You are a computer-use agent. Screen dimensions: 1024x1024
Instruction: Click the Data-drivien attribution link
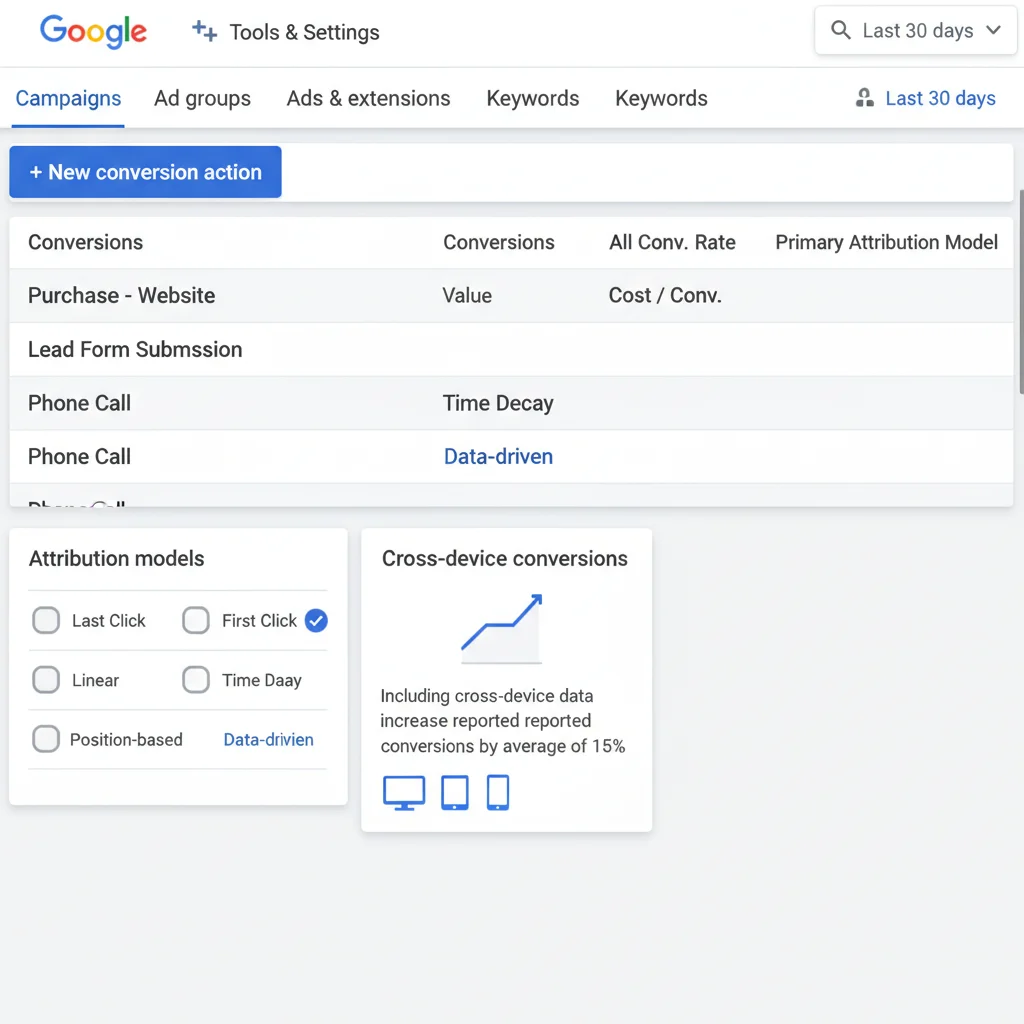(268, 739)
